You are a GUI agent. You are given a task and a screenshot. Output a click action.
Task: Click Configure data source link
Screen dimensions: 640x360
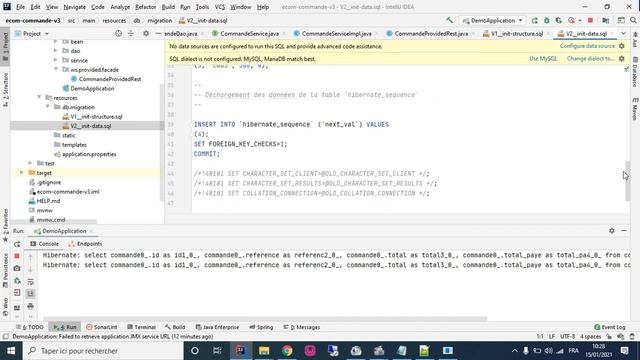(x=587, y=46)
